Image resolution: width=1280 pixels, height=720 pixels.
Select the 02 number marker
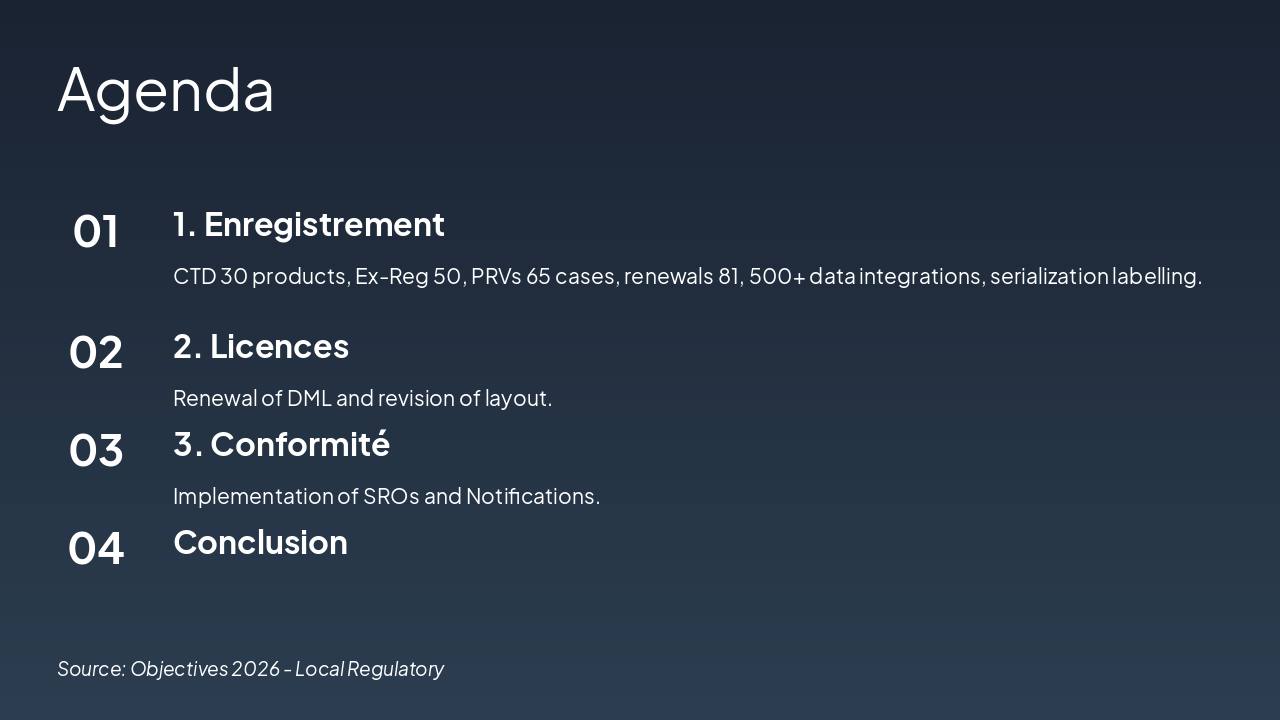point(96,353)
